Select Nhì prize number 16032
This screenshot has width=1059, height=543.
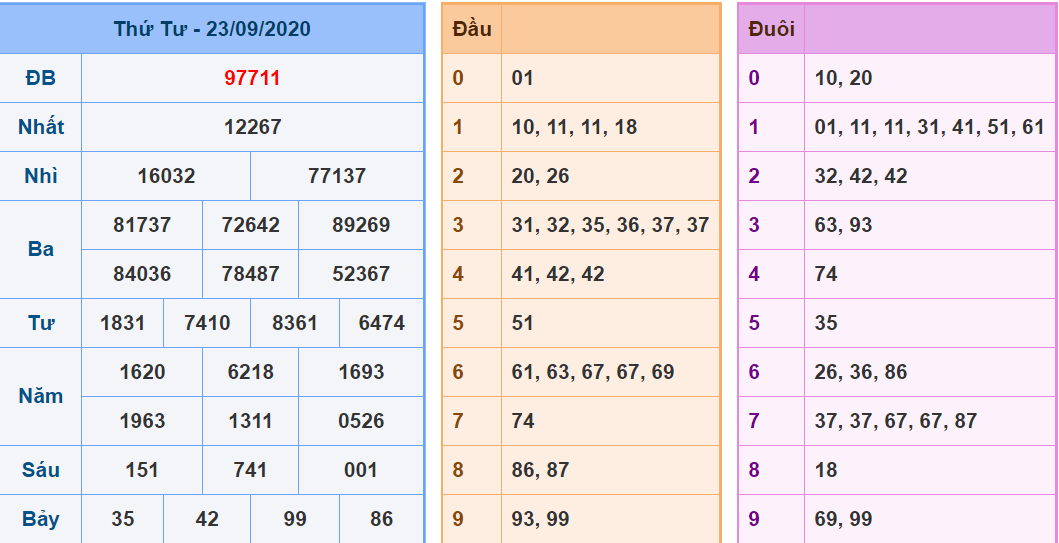166,176
